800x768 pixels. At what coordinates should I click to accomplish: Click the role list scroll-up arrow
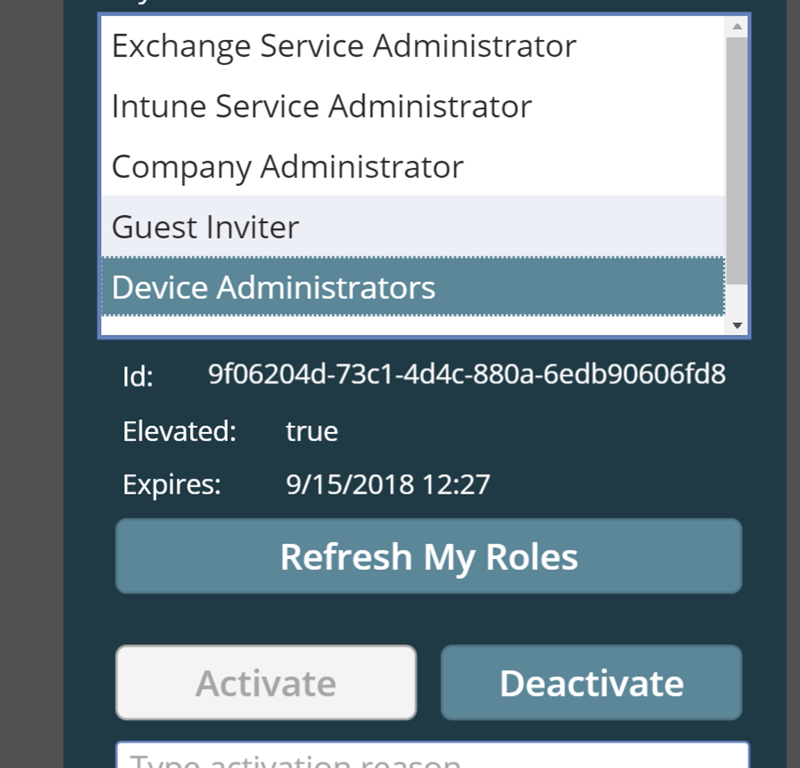coord(737,26)
